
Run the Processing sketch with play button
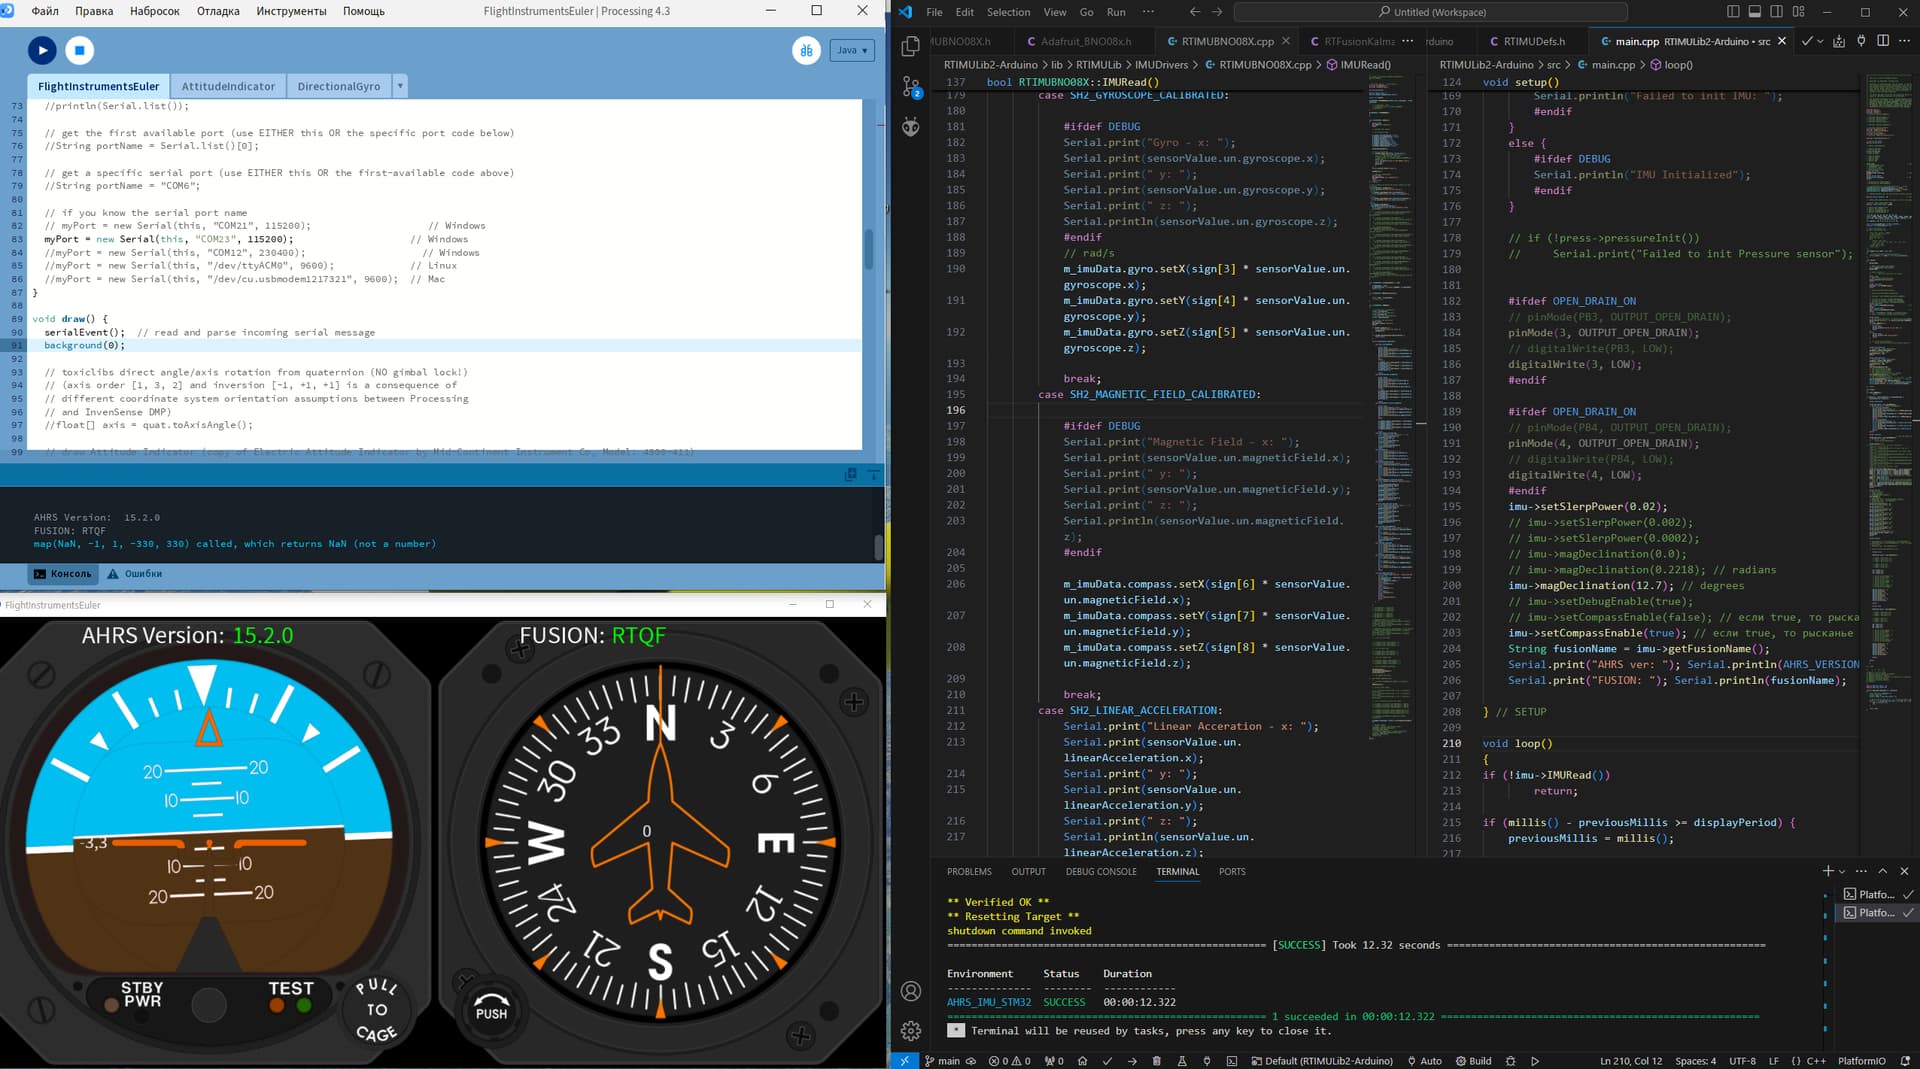[x=42, y=50]
